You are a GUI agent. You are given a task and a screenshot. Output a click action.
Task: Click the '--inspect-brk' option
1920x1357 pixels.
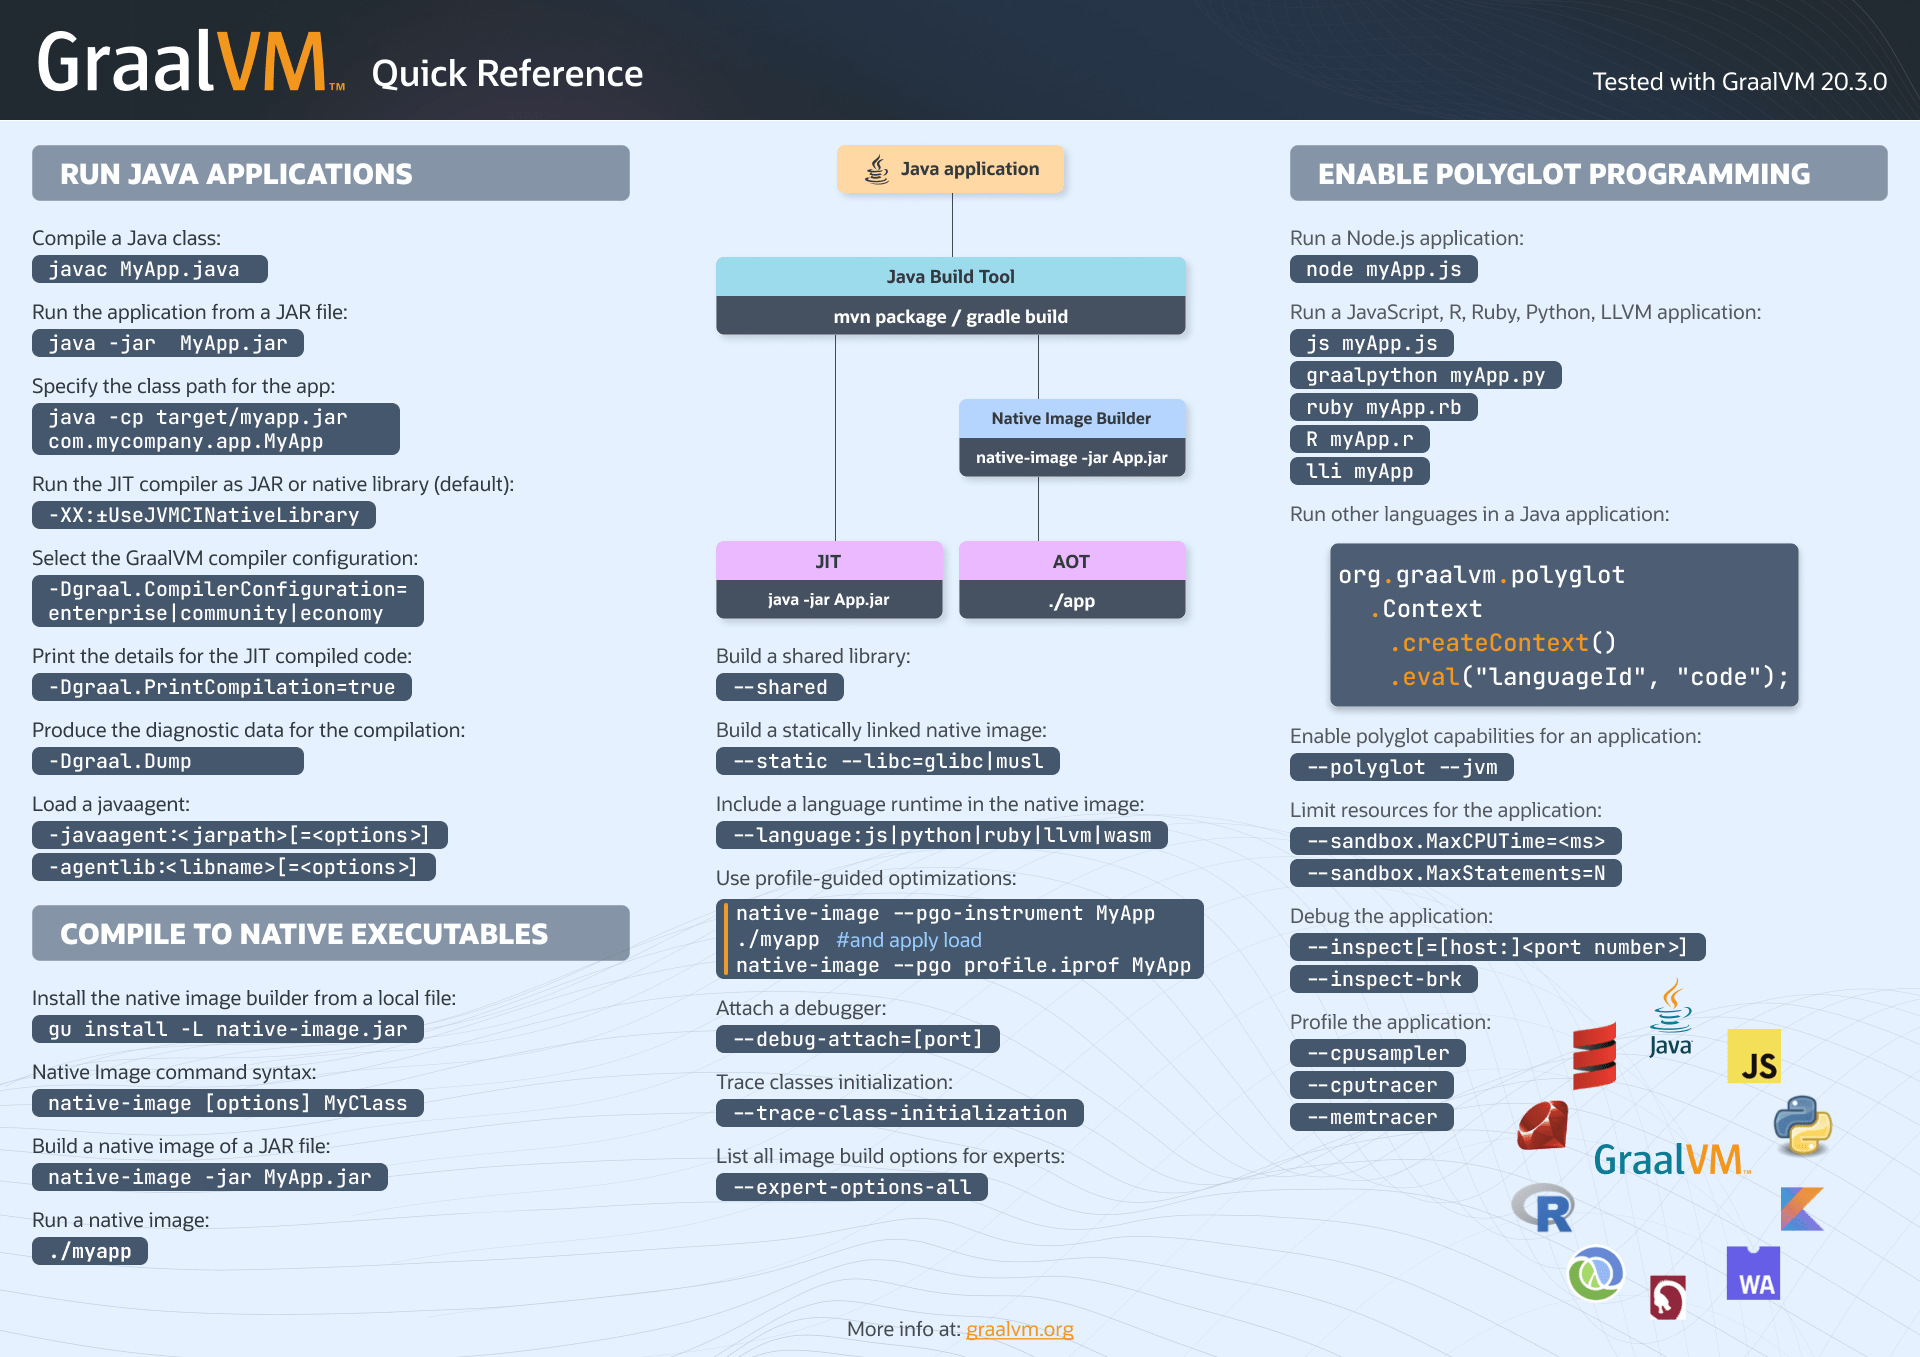(1383, 979)
